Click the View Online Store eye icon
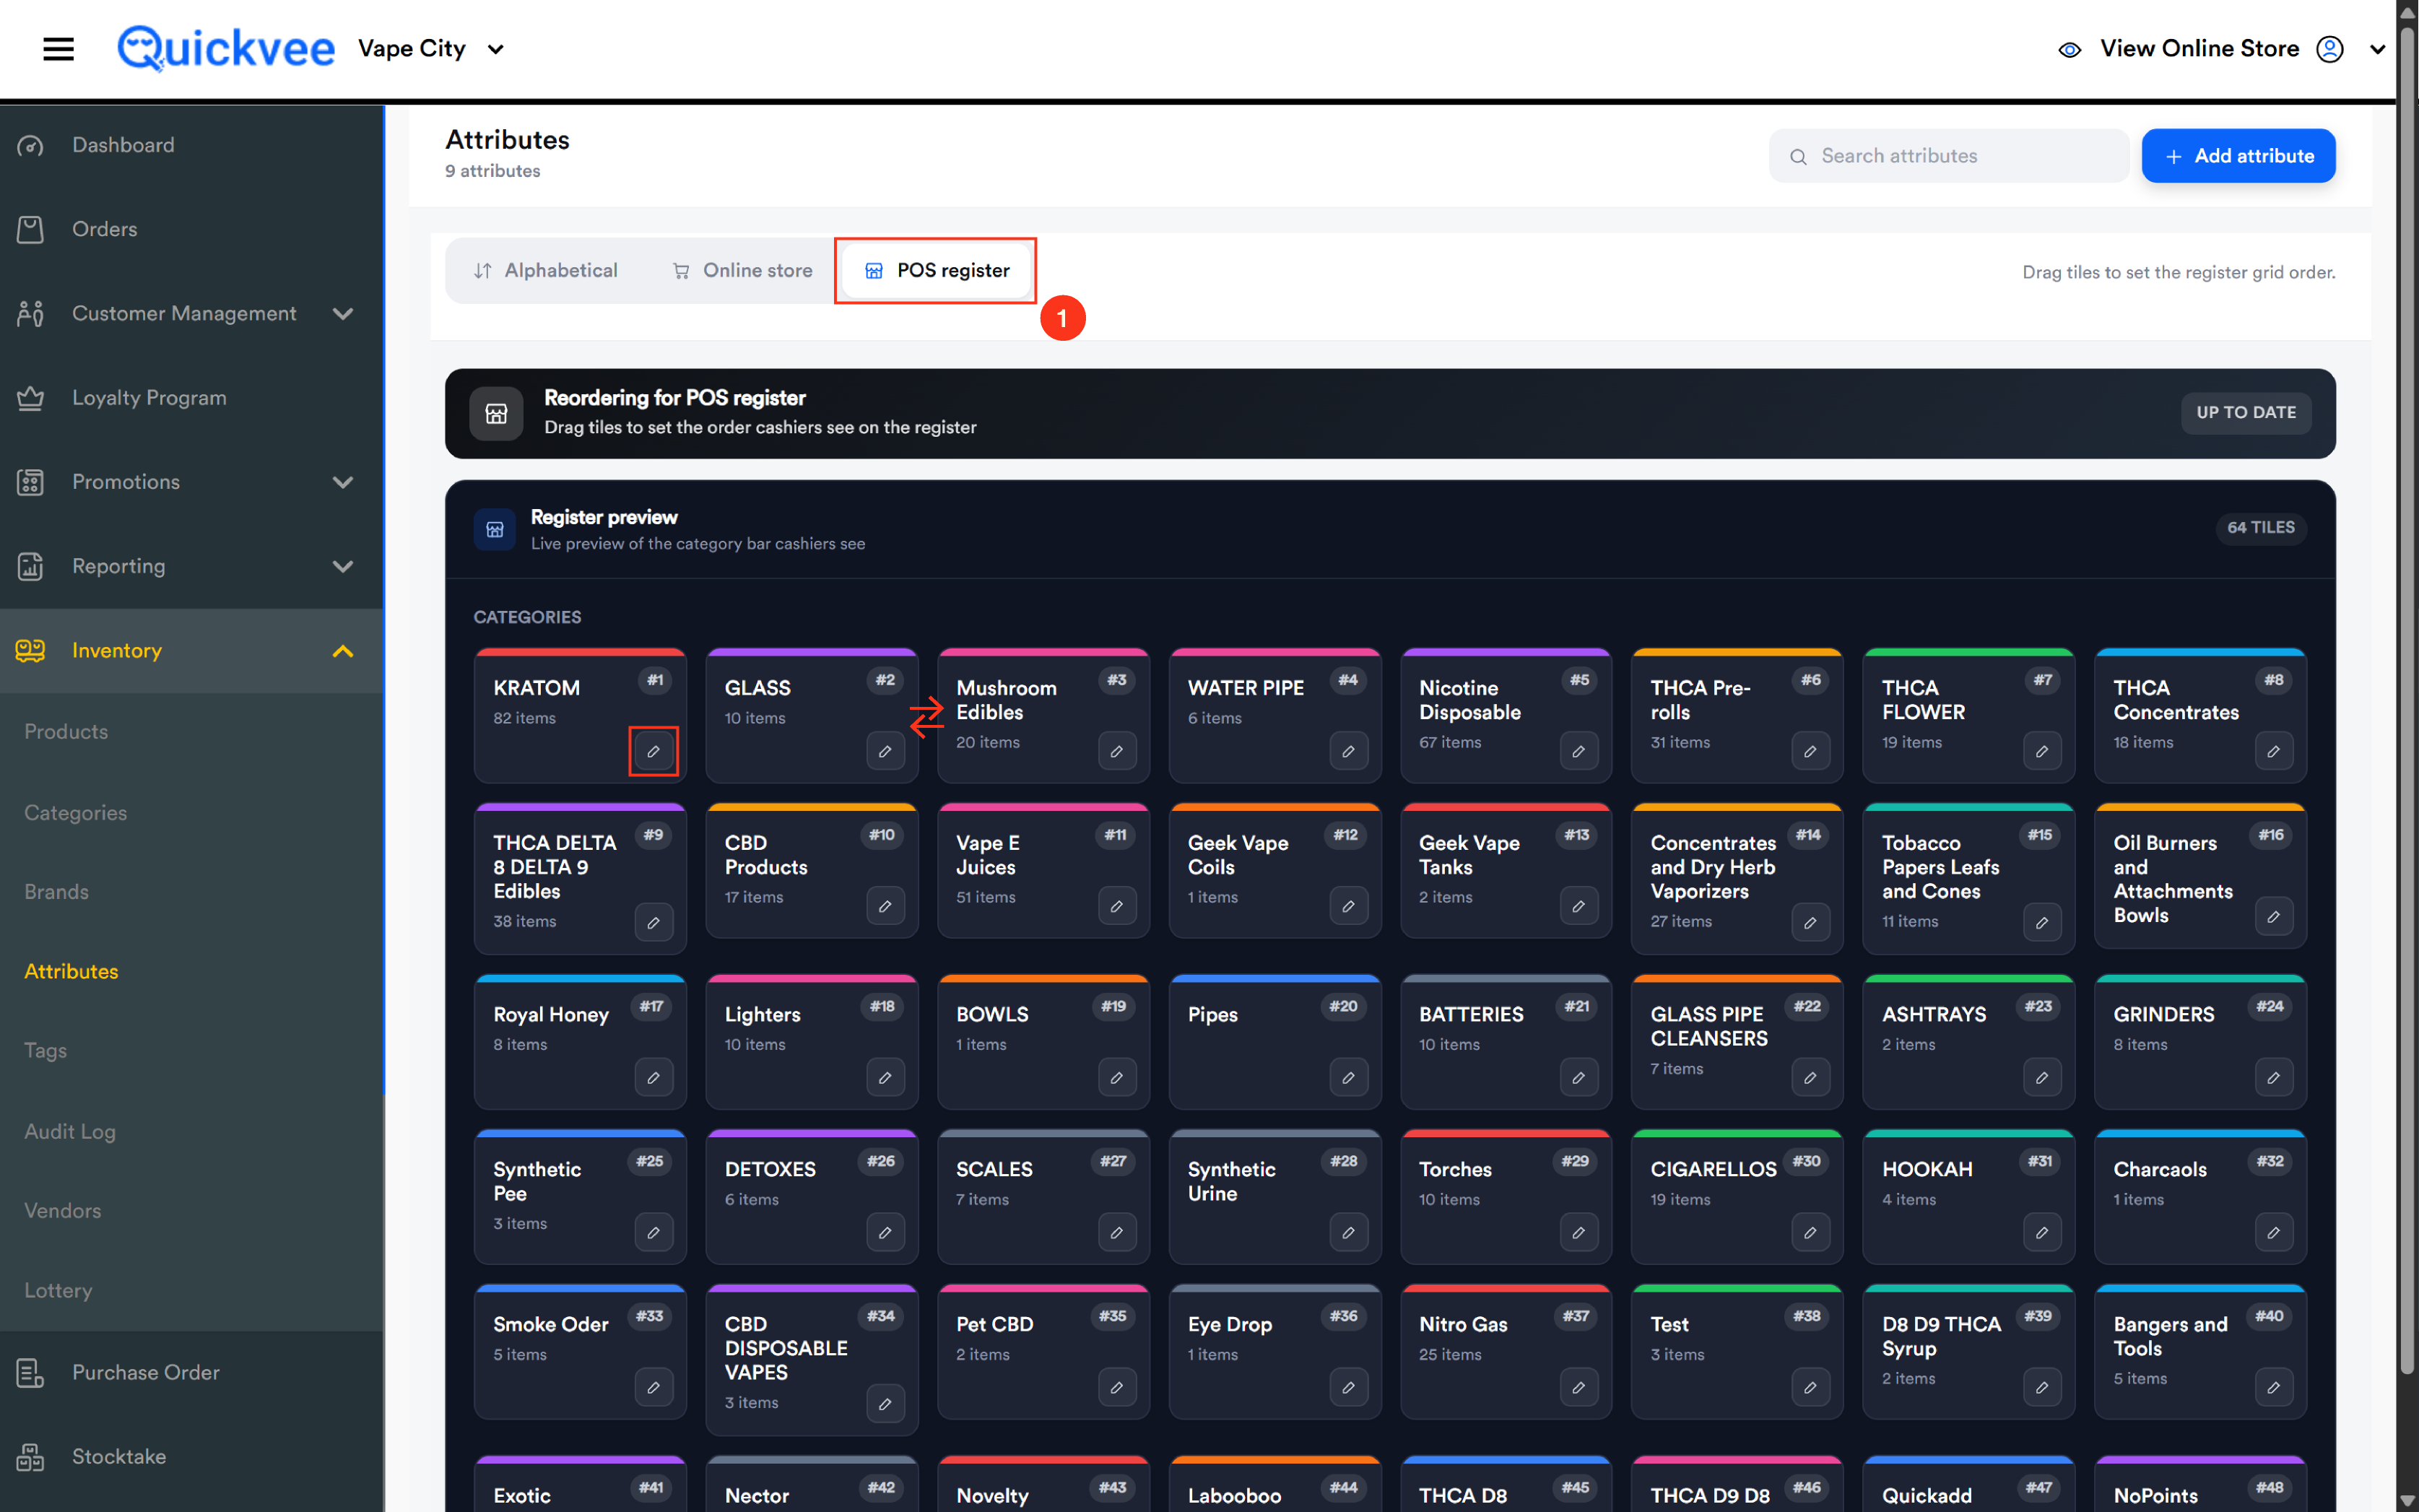The image size is (2419, 1512). (2069, 49)
